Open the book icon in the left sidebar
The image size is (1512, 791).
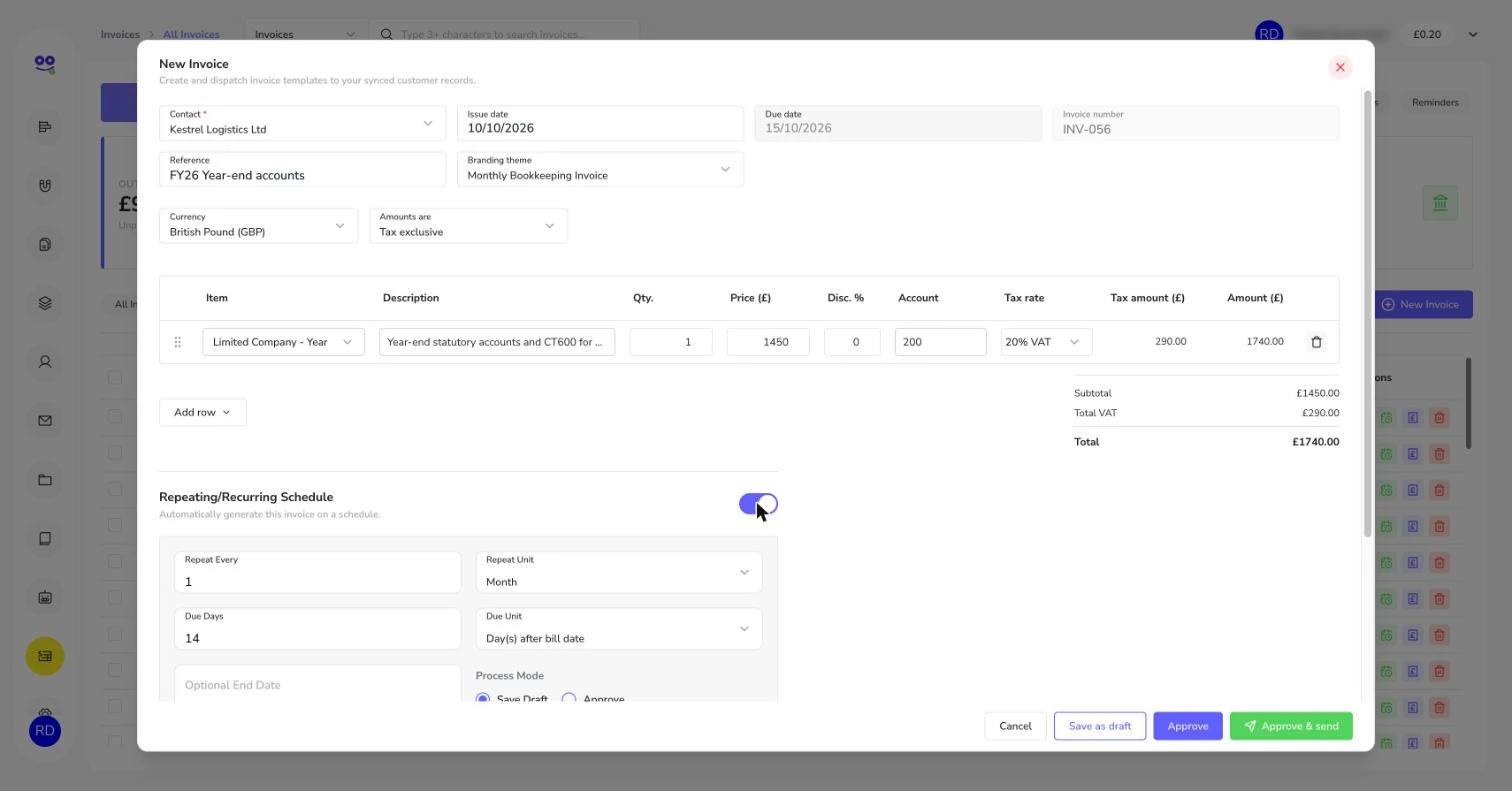tap(45, 539)
